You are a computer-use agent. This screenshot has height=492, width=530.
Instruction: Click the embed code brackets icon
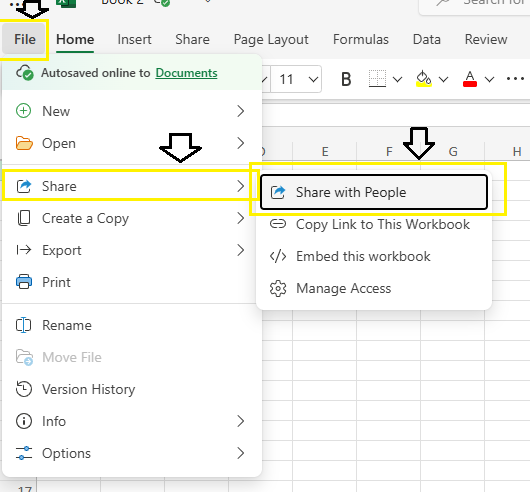278,256
